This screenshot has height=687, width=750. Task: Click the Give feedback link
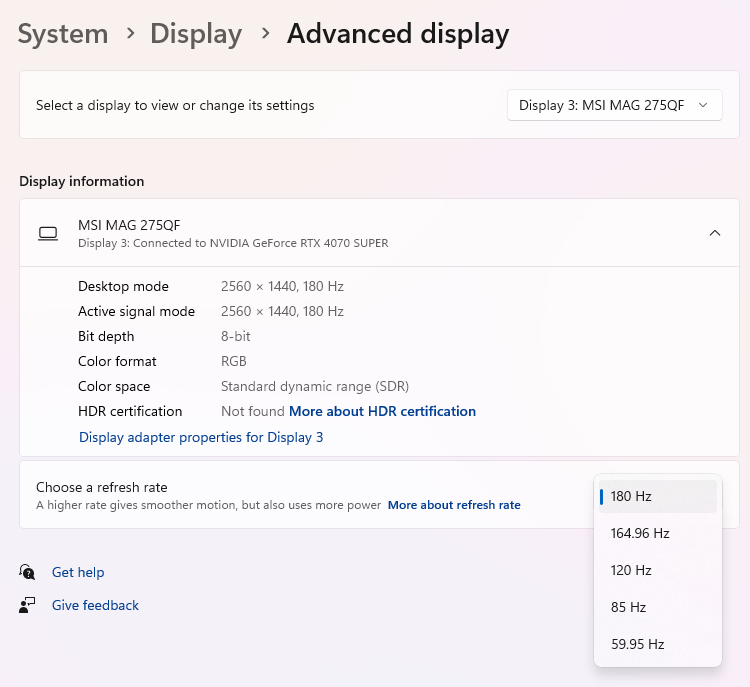[95, 605]
